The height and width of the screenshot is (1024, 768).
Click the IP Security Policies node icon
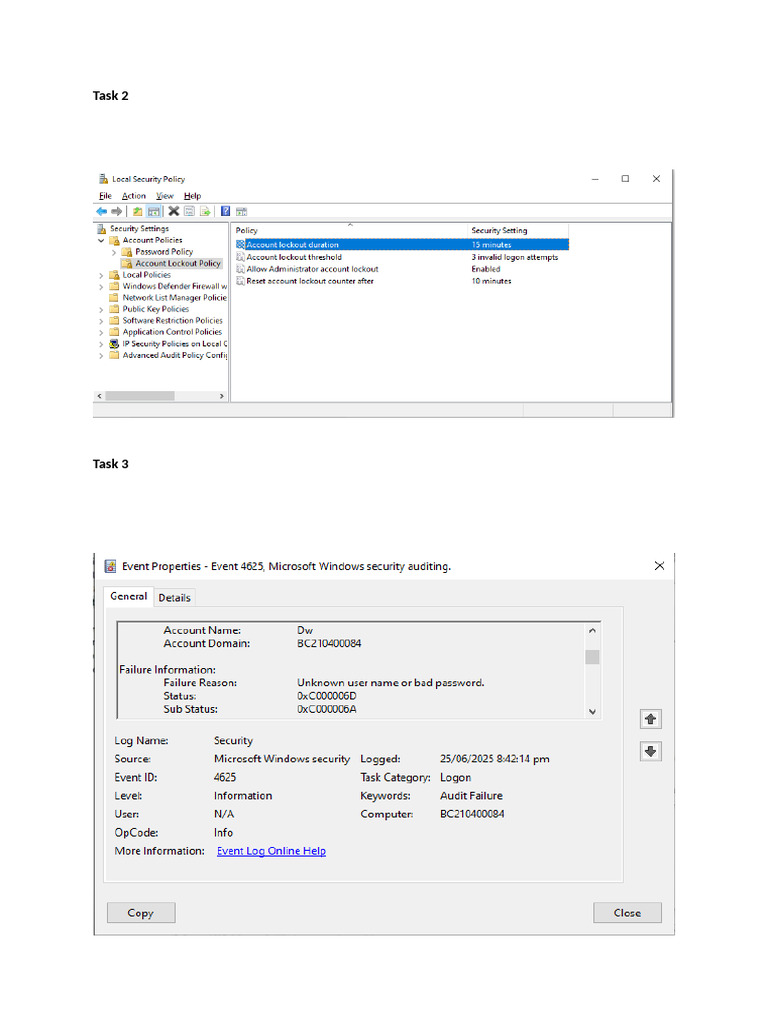click(x=114, y=344)
